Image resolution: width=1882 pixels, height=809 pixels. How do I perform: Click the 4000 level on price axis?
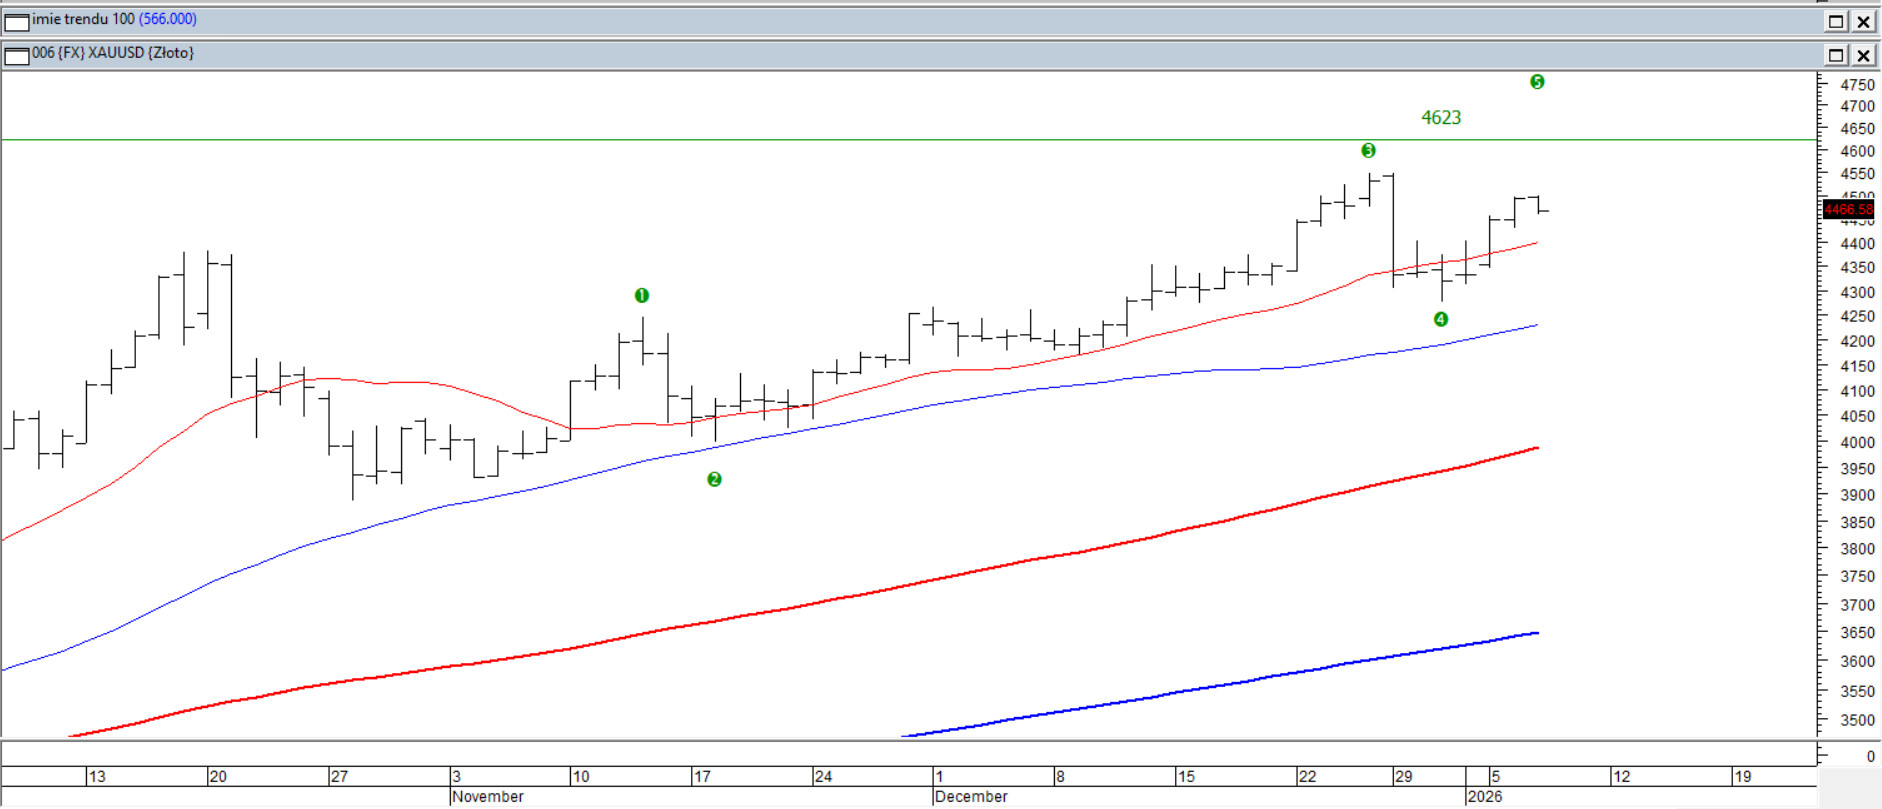click(x=1857, y=443)
